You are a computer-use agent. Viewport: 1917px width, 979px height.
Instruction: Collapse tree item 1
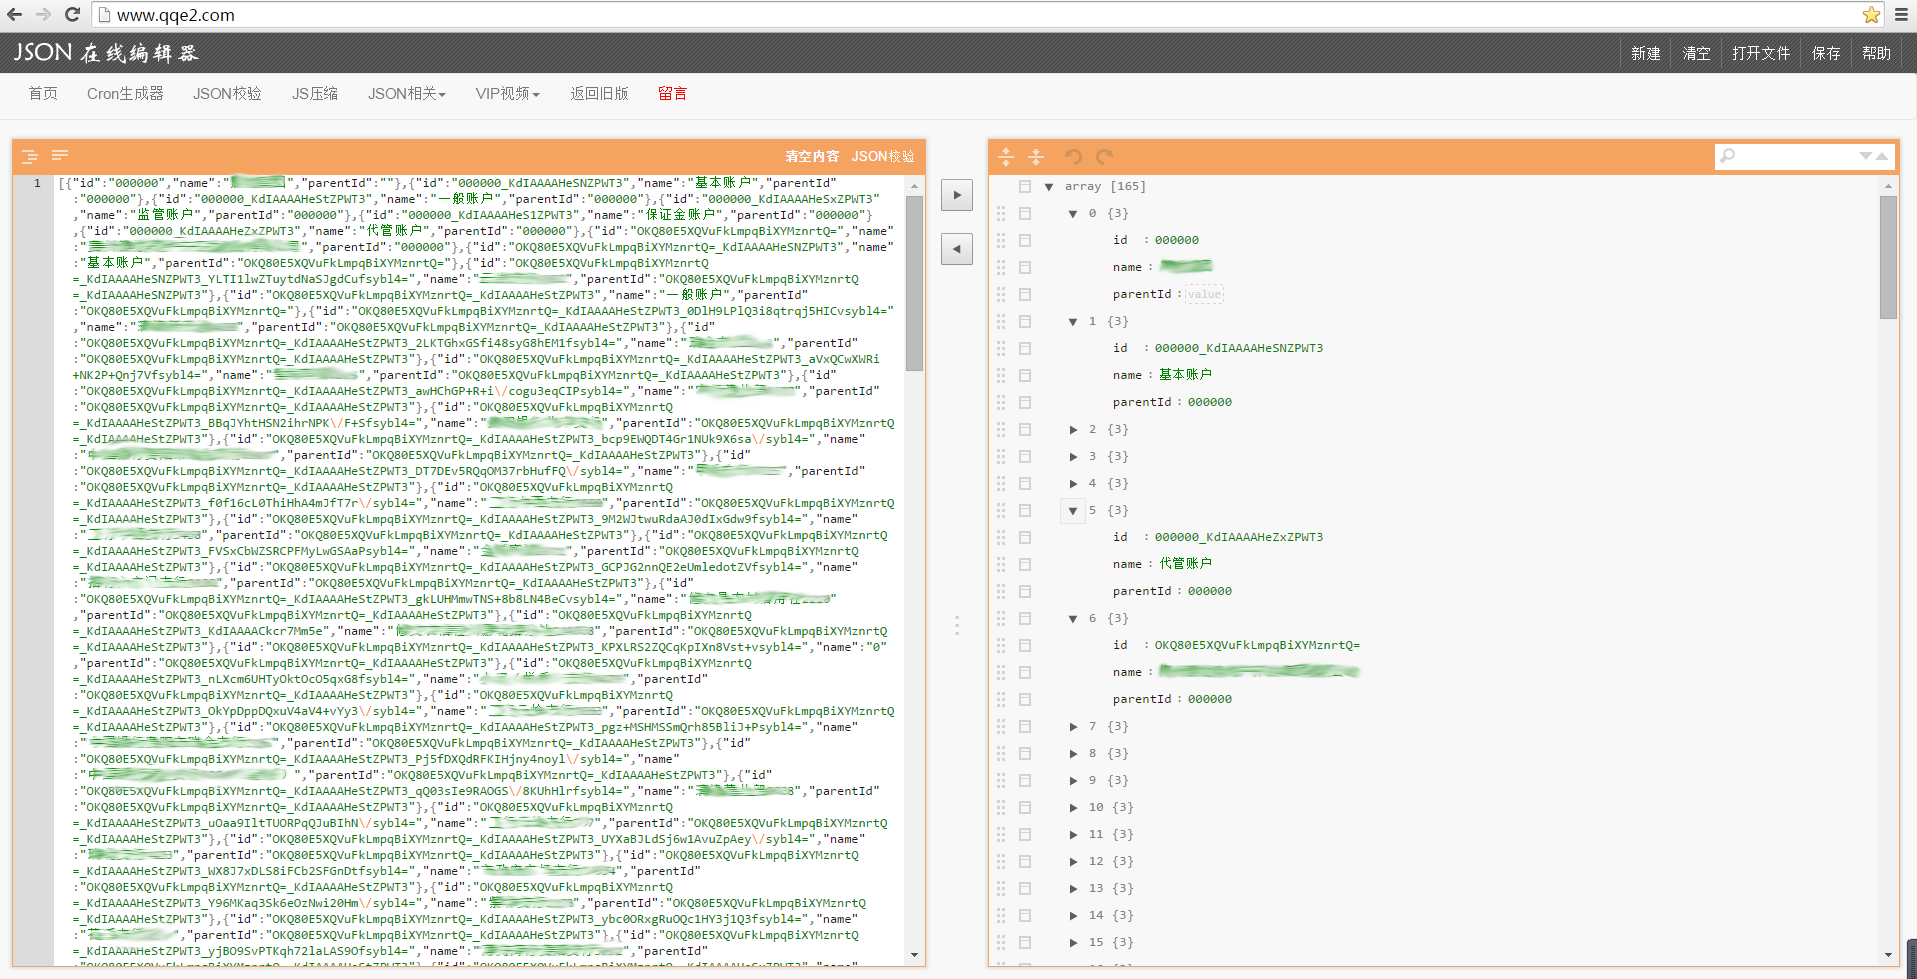[x=1073, y=322]
